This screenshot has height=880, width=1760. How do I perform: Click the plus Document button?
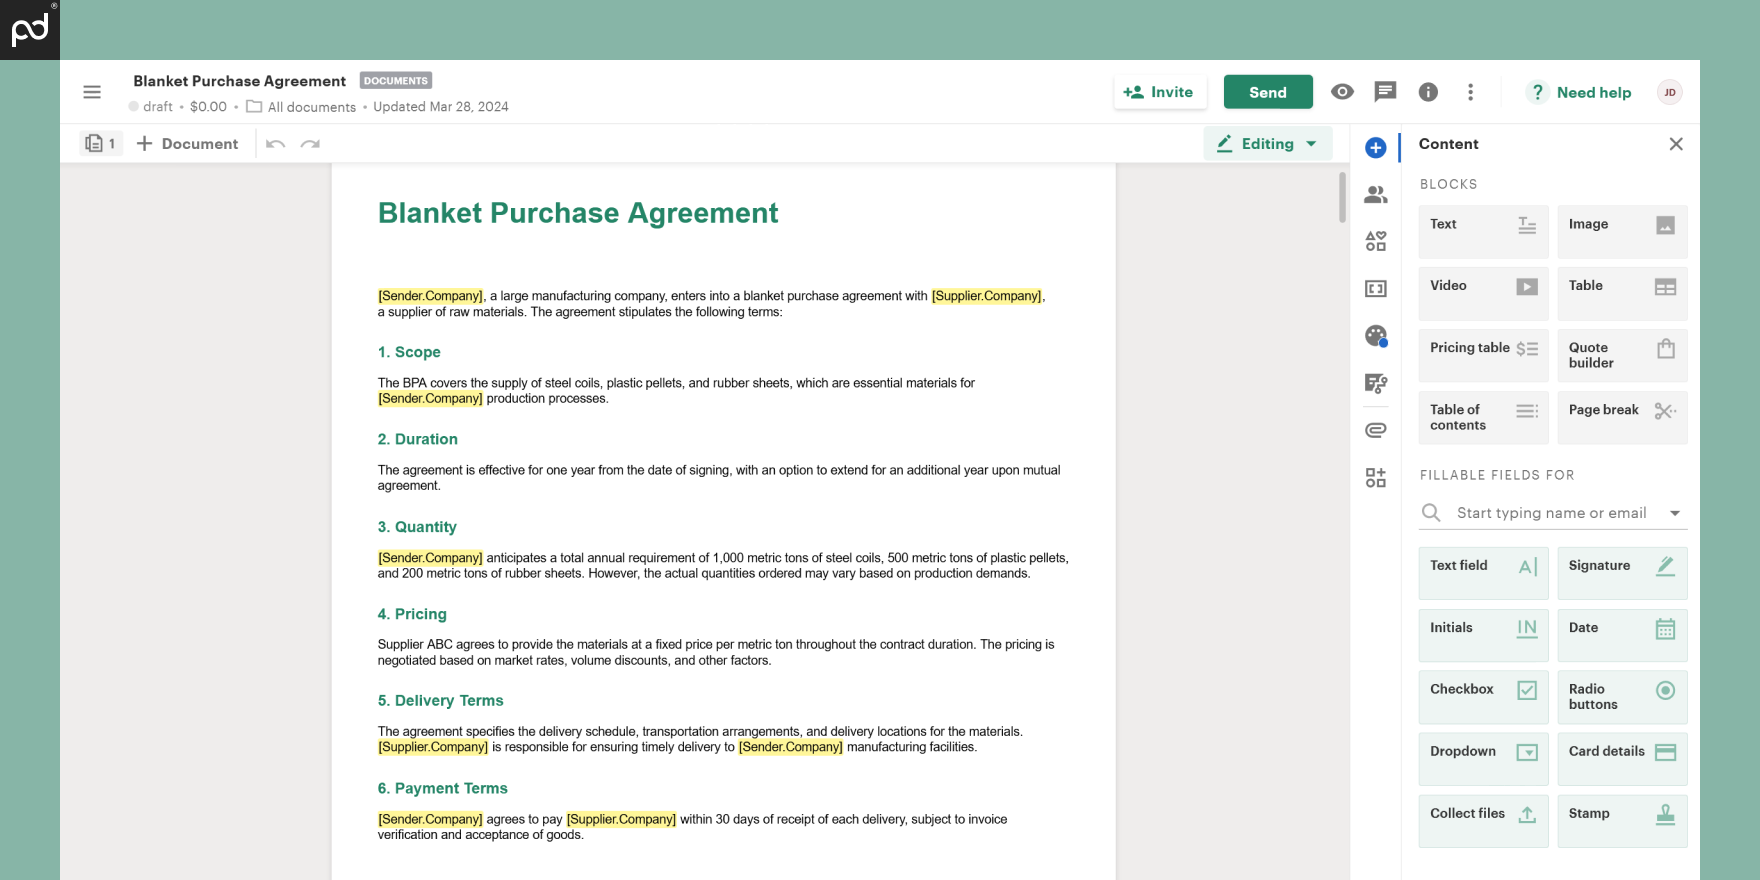click(187, 144)
